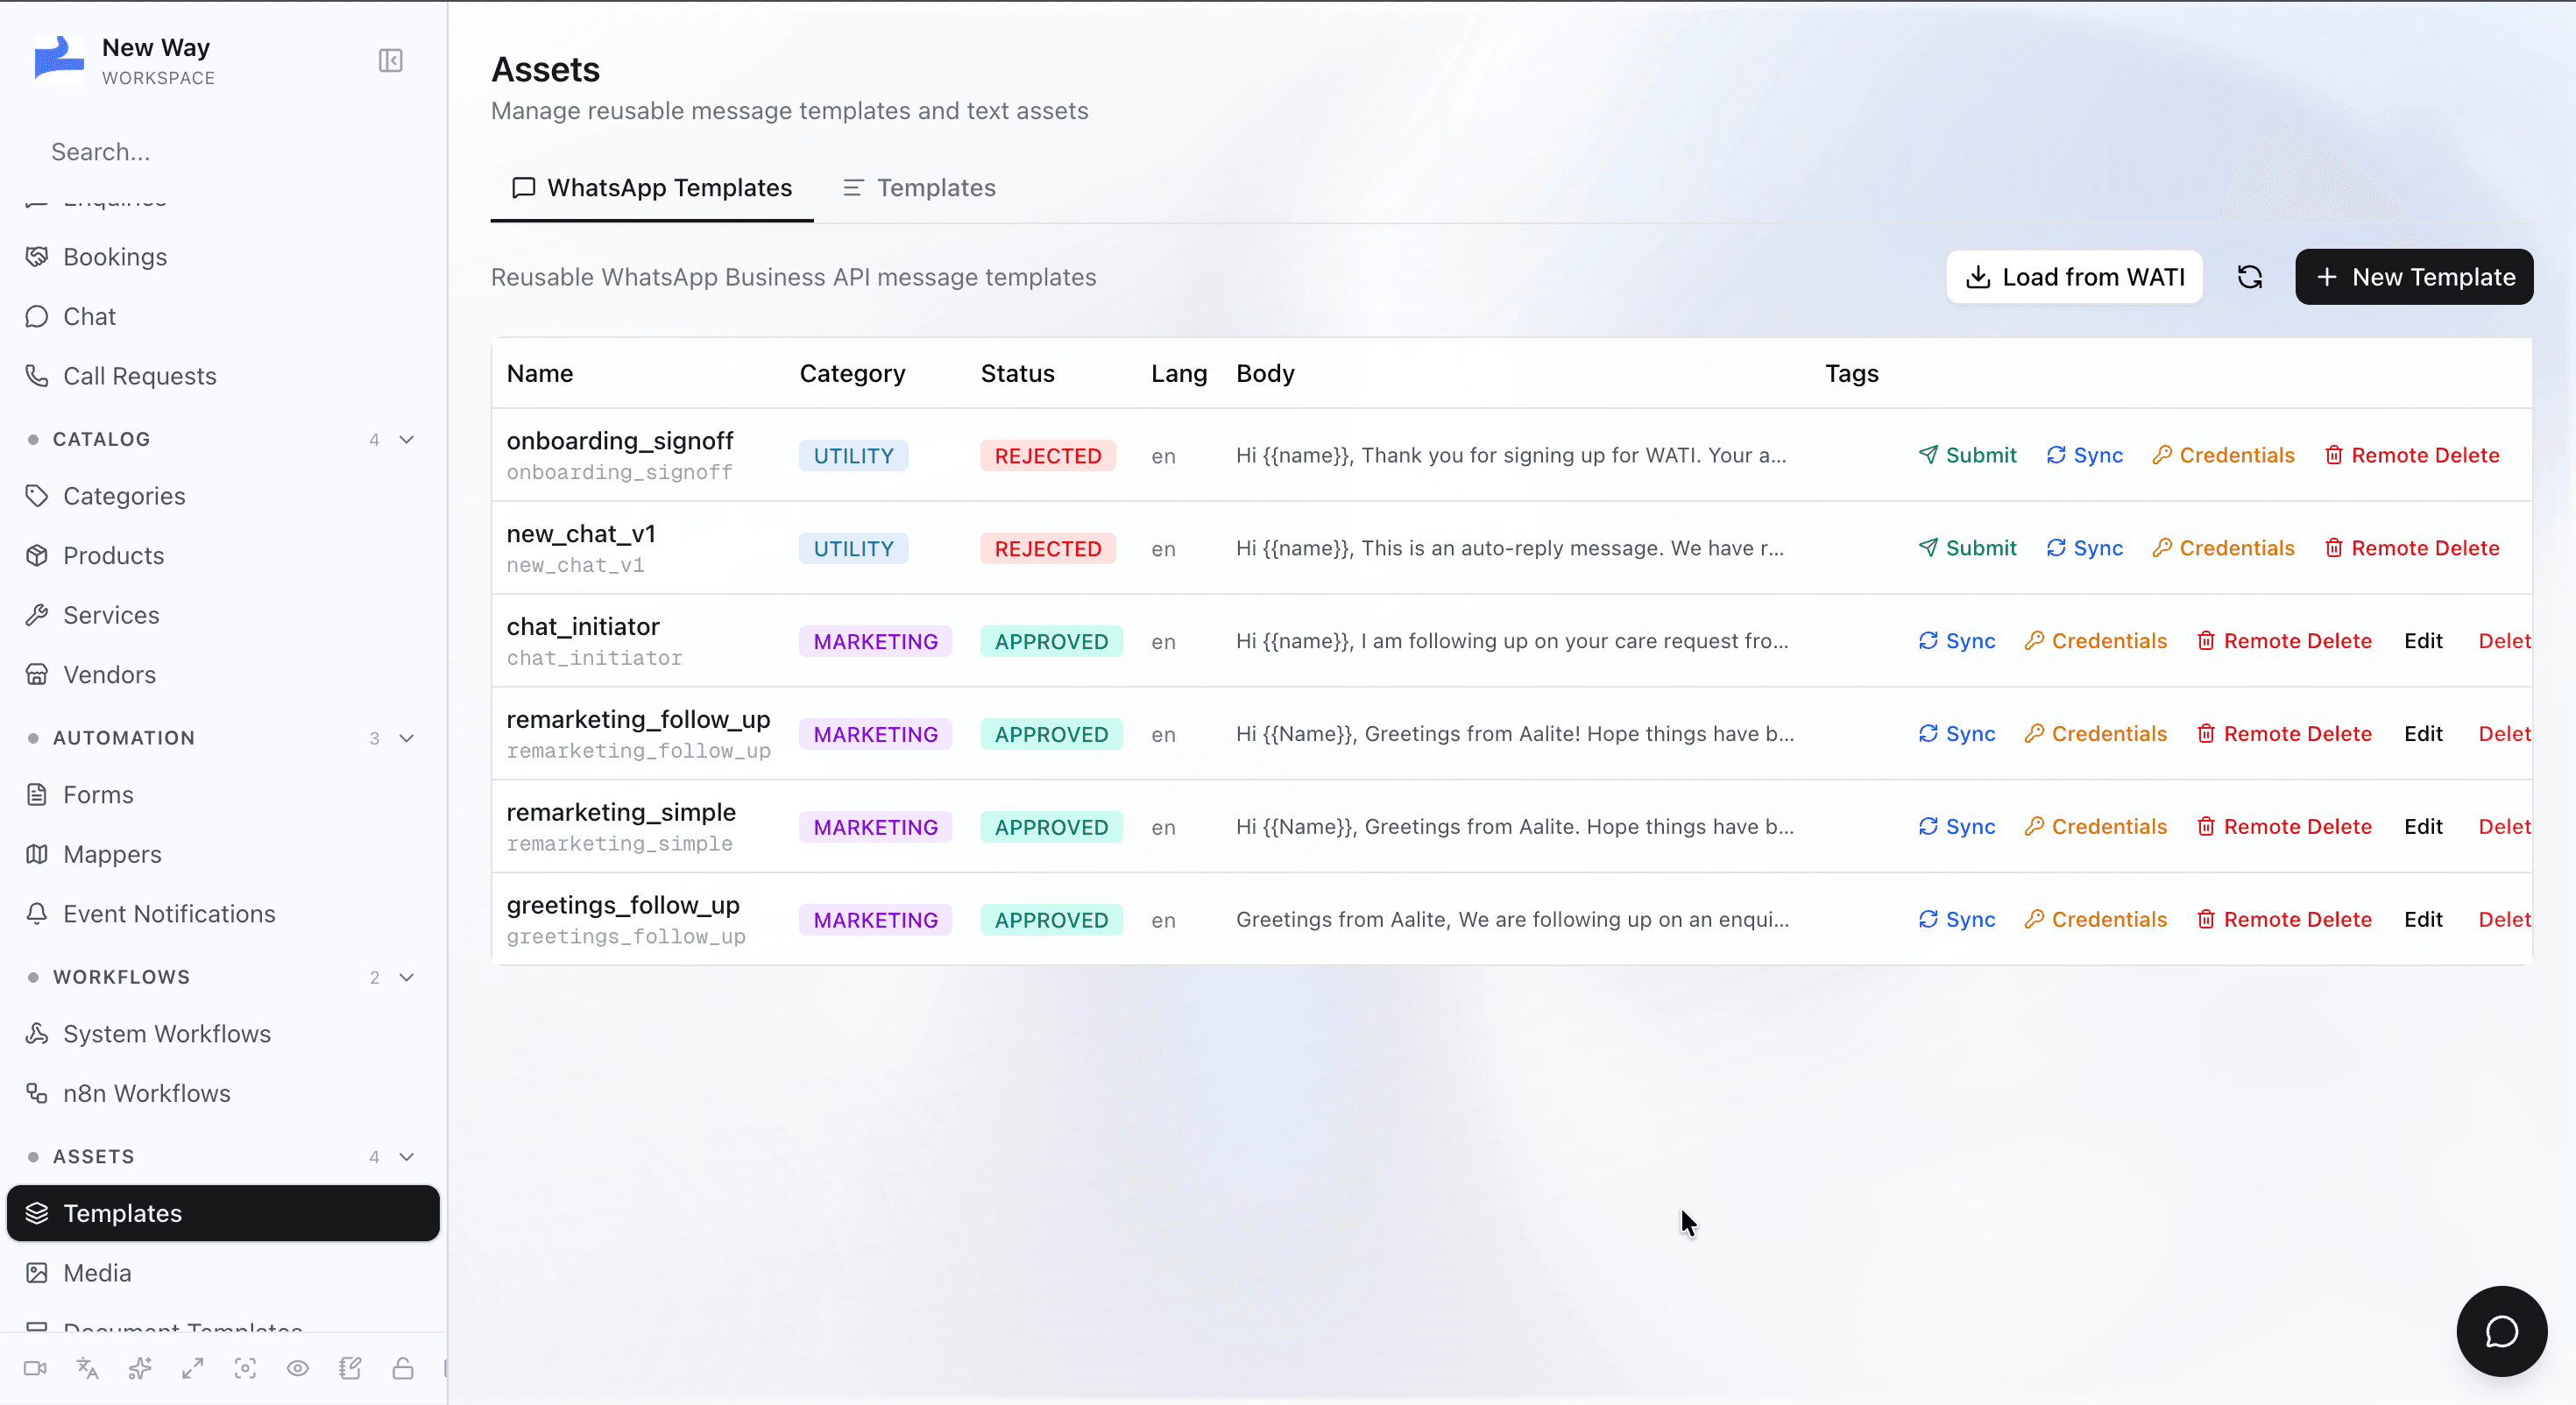
Task: Click into the sidebar Search field
Action: [x=223, y=152]
